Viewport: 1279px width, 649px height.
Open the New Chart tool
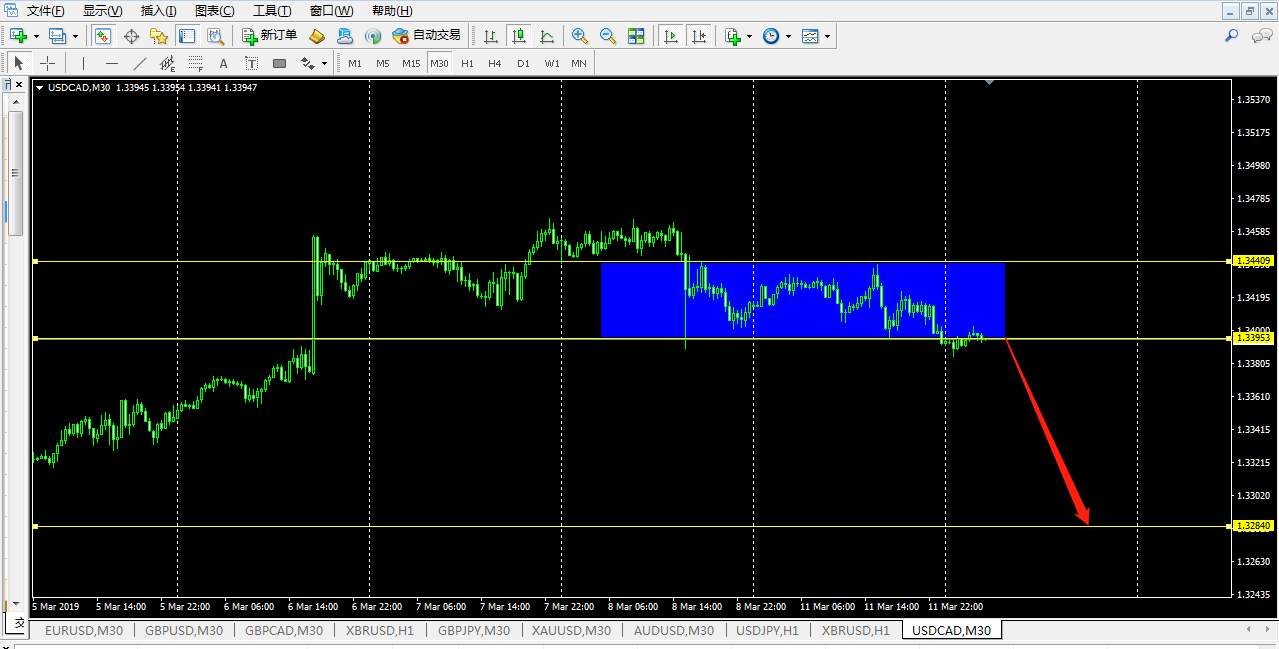coord(19,36)
